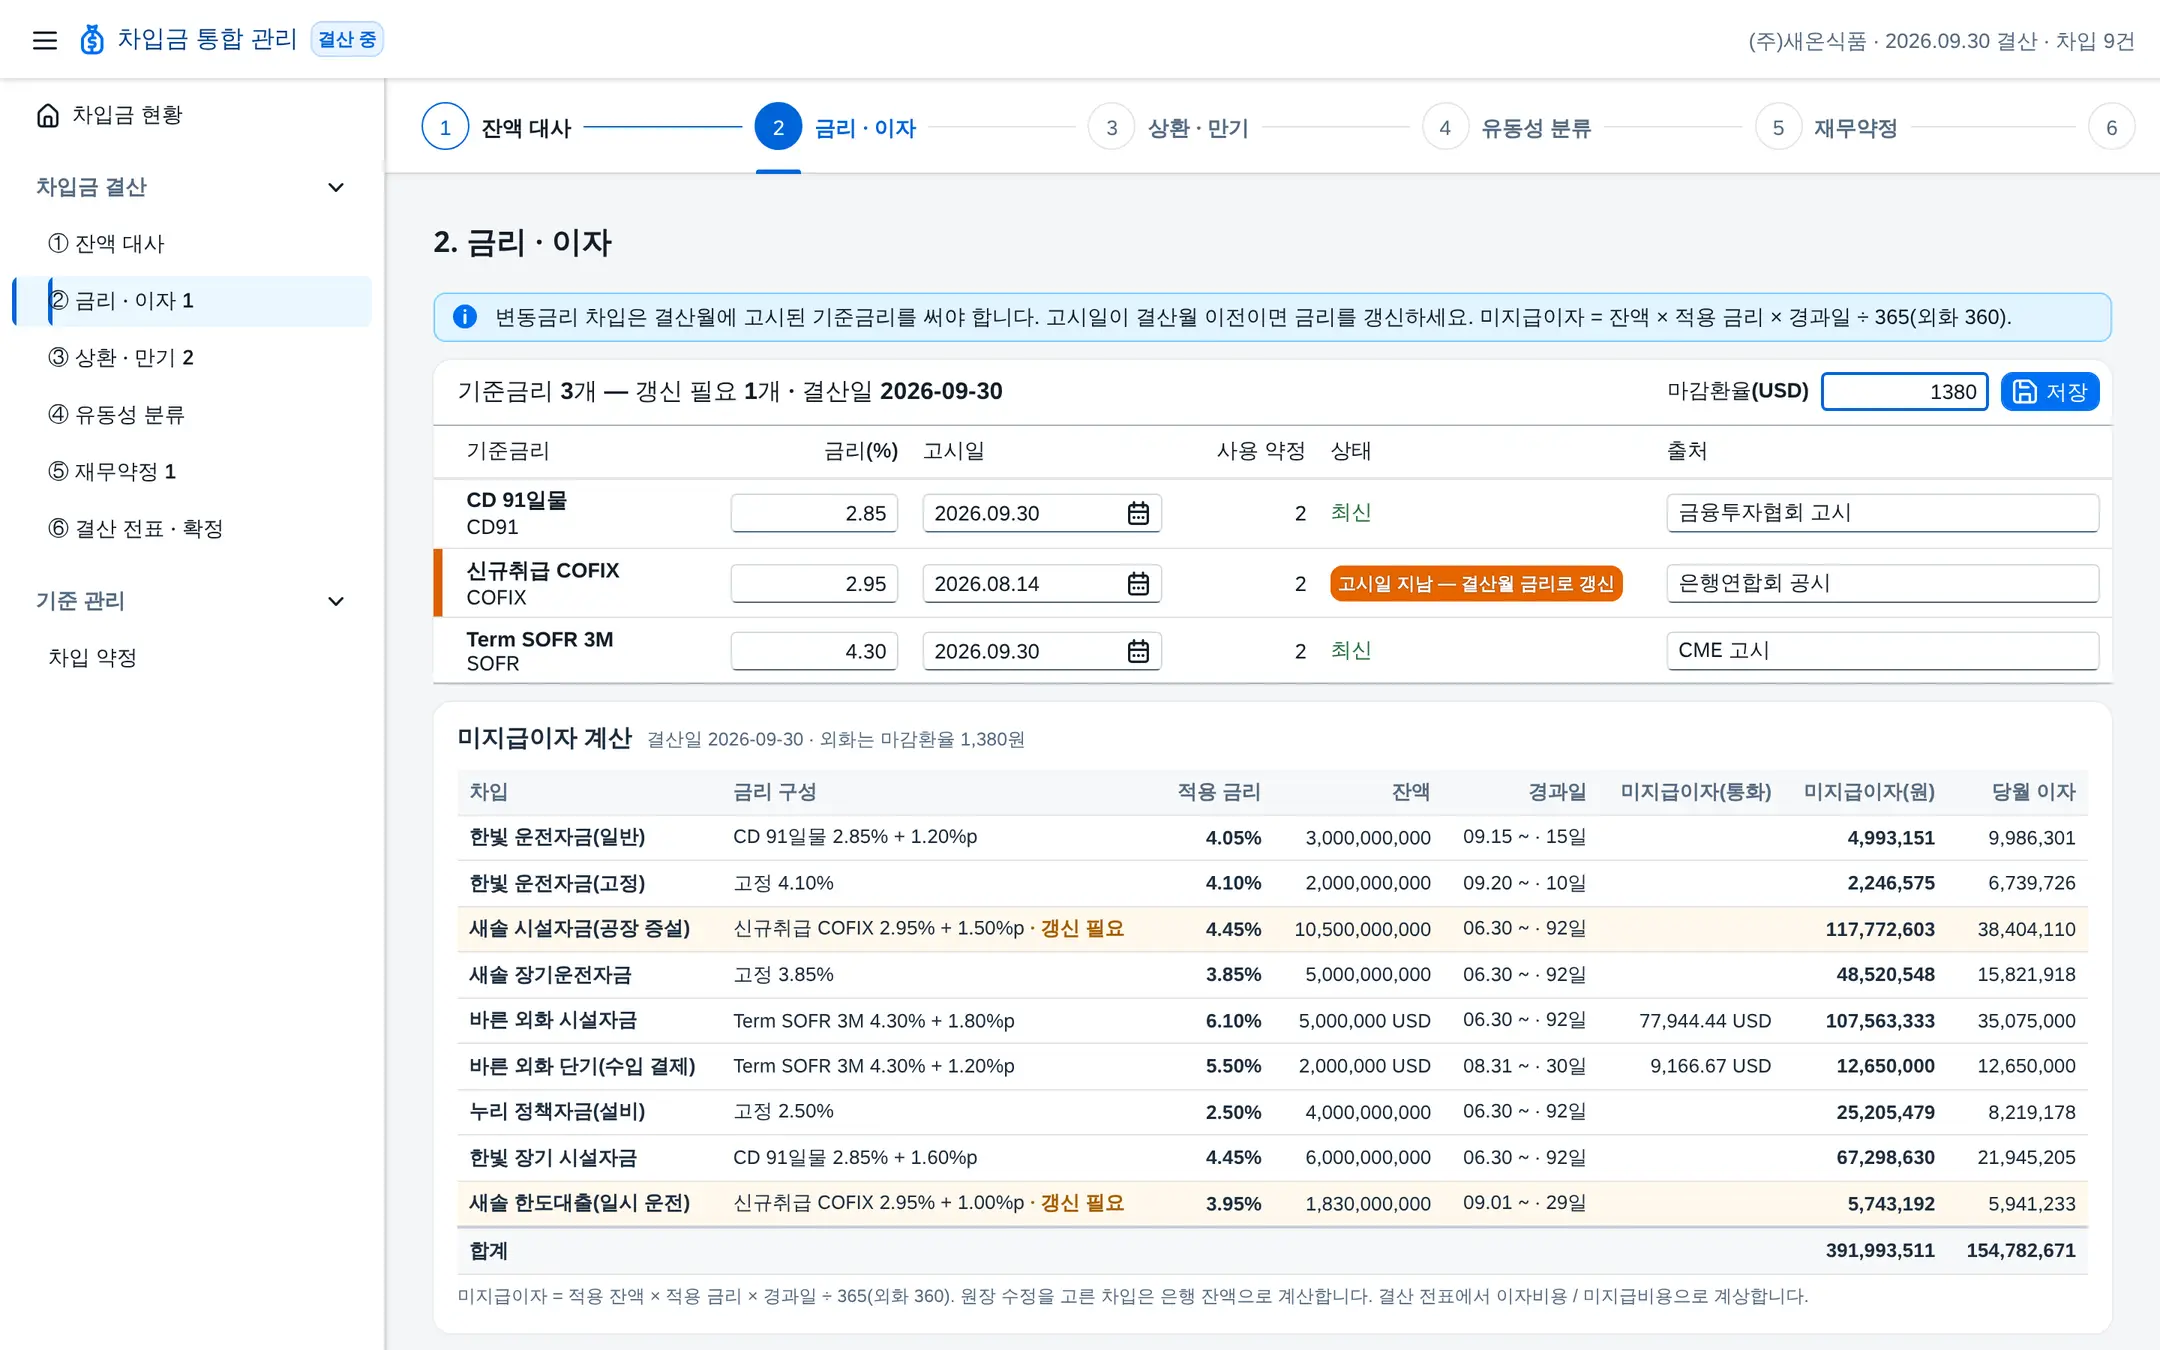Click the 결산 중 status badge

point(347,40)
